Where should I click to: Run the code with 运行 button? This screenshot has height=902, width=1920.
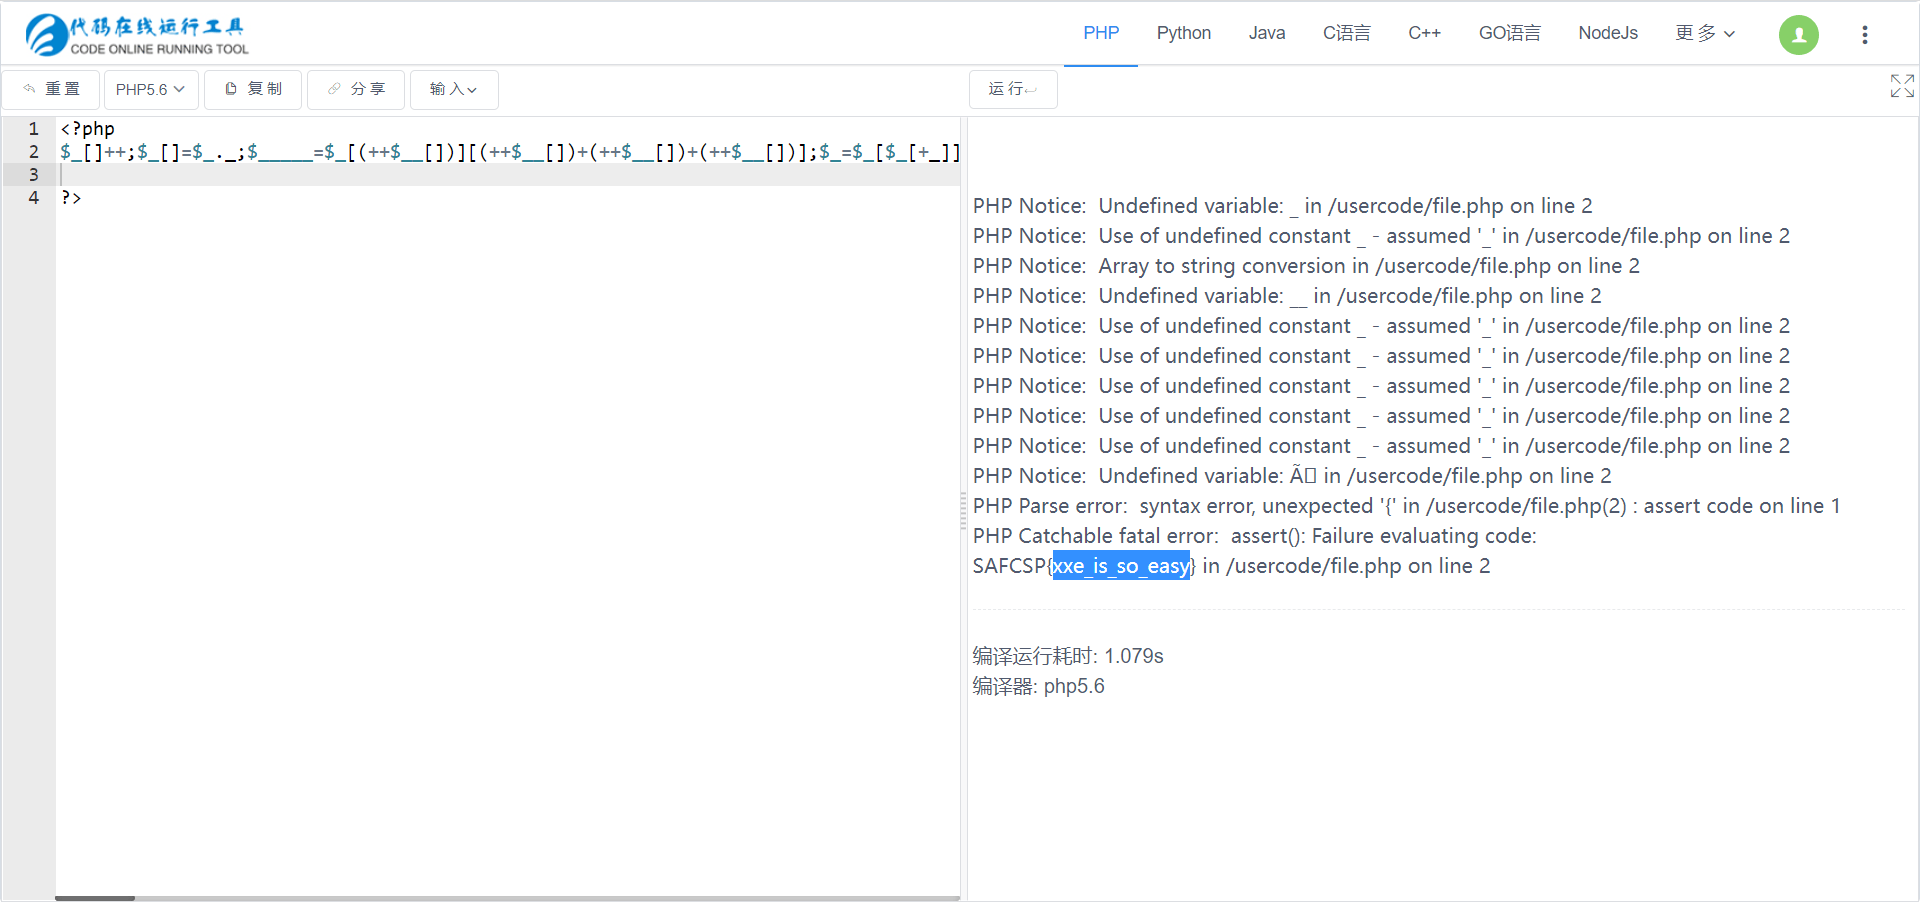click(x=1012, y=89)
